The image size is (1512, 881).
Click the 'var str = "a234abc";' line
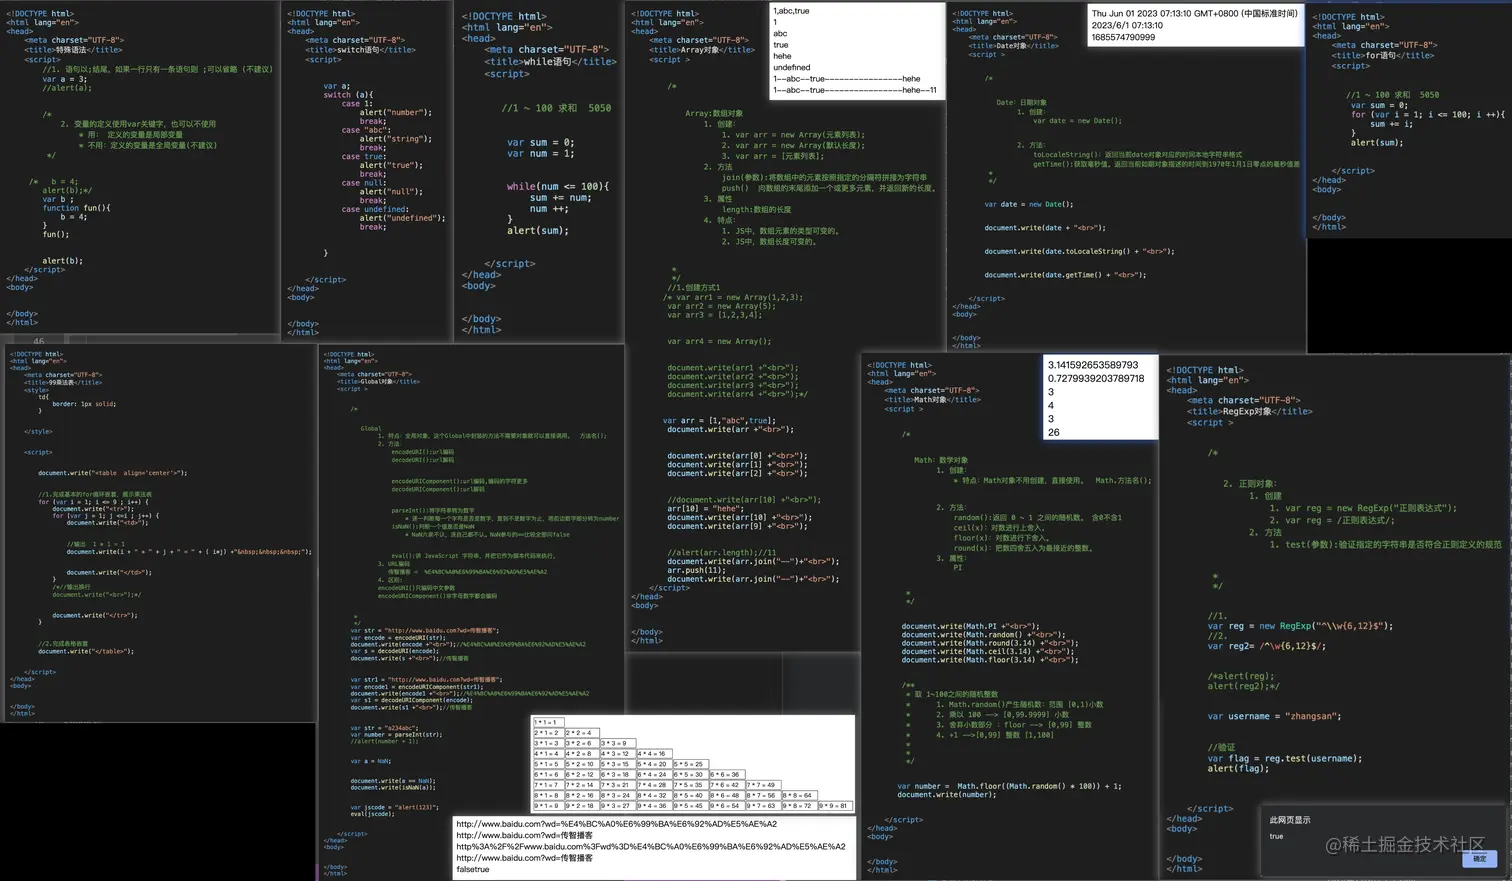click(383, 728)
